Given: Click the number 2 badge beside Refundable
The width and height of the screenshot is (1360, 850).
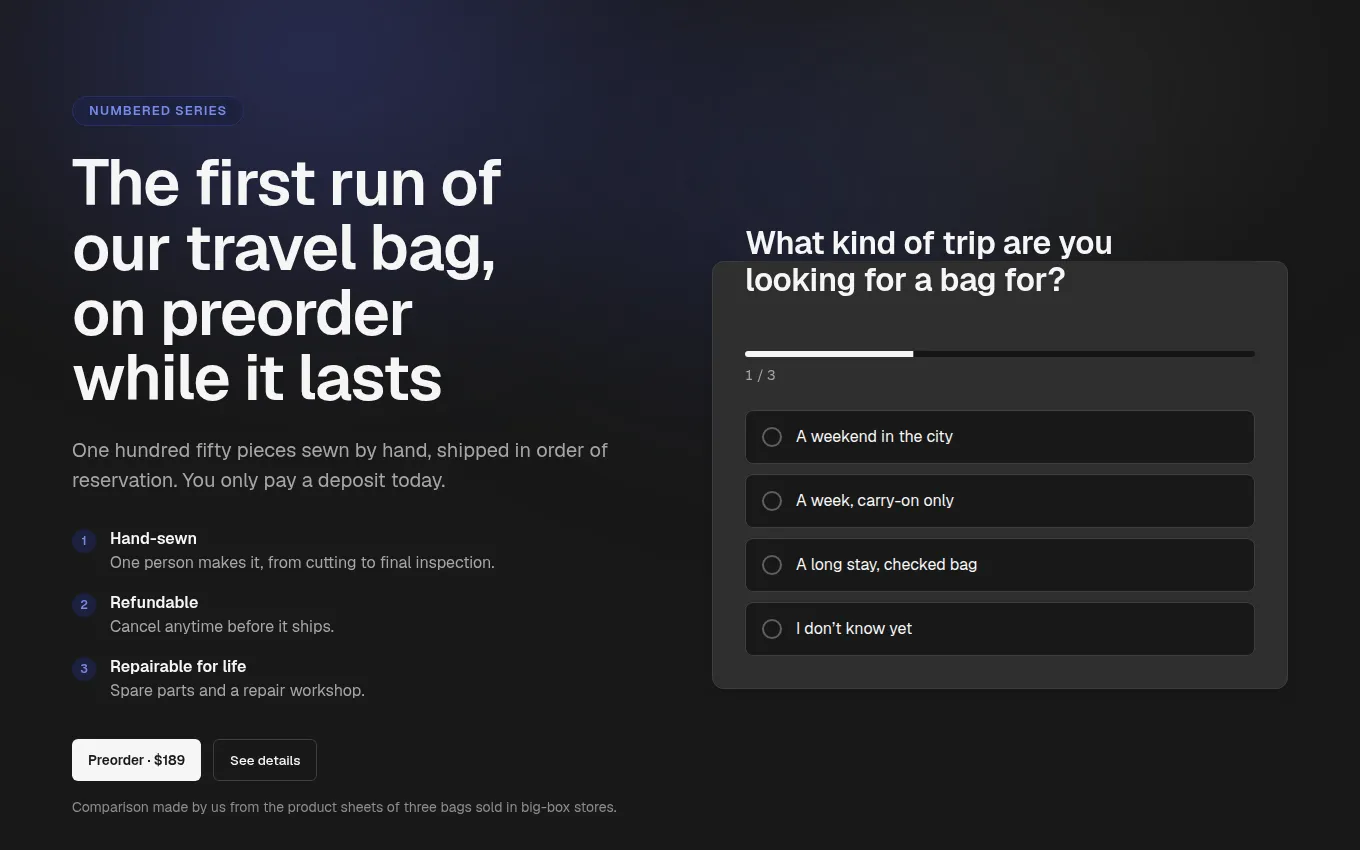Looking at the screenshot, I should 84,605.
